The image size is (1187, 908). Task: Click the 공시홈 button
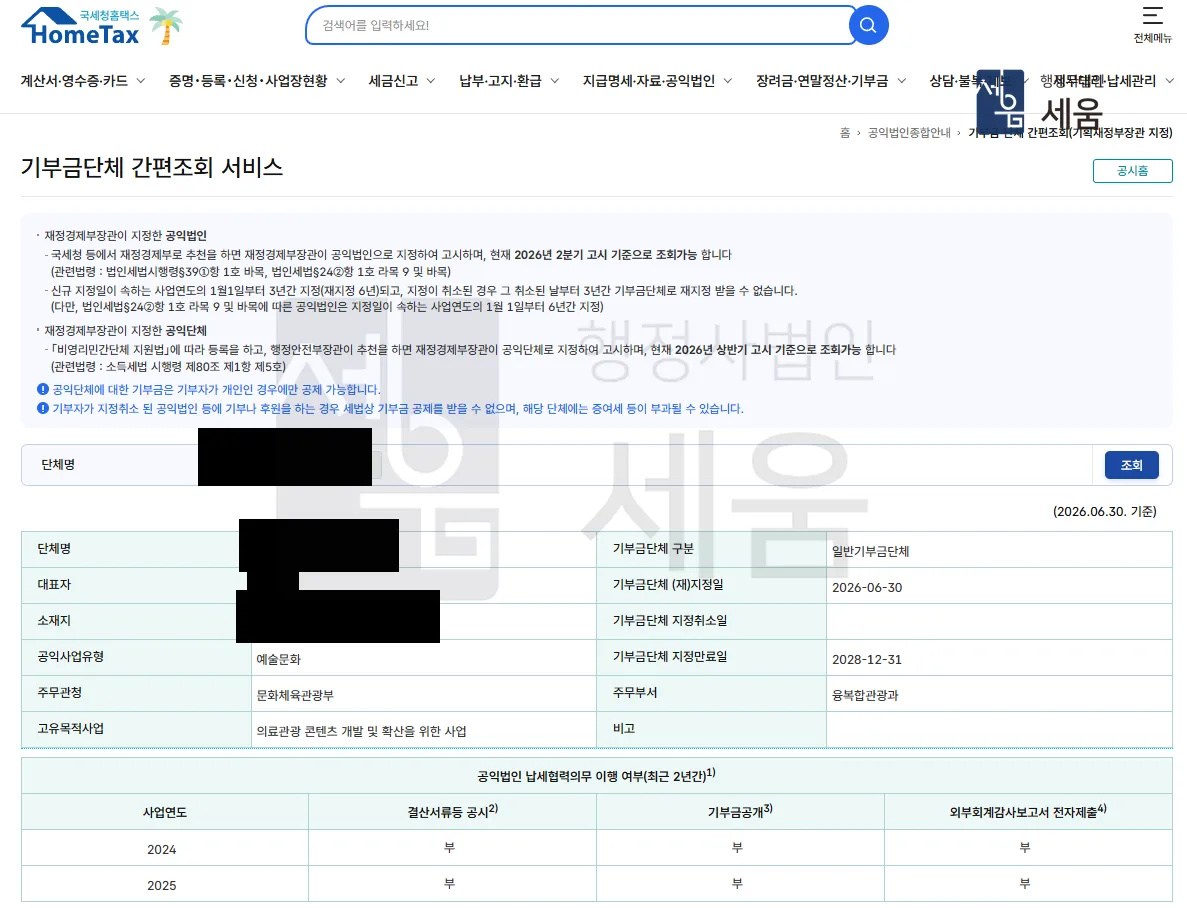tap(1132, 171)
